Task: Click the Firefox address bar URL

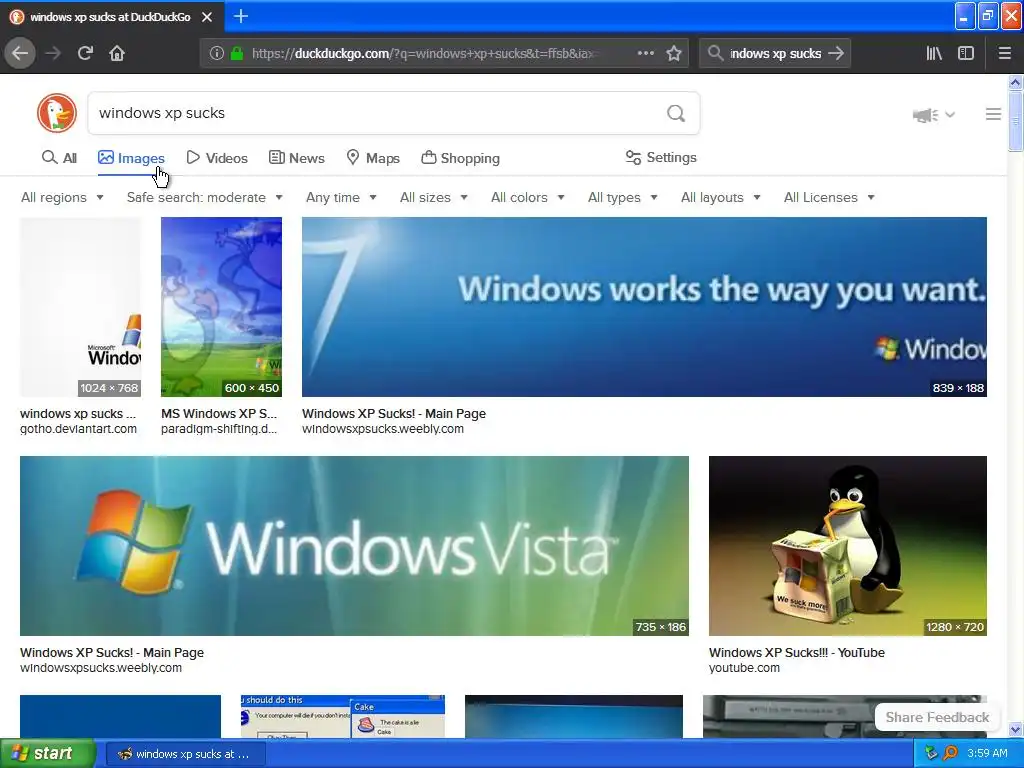Action: [424, 53]
